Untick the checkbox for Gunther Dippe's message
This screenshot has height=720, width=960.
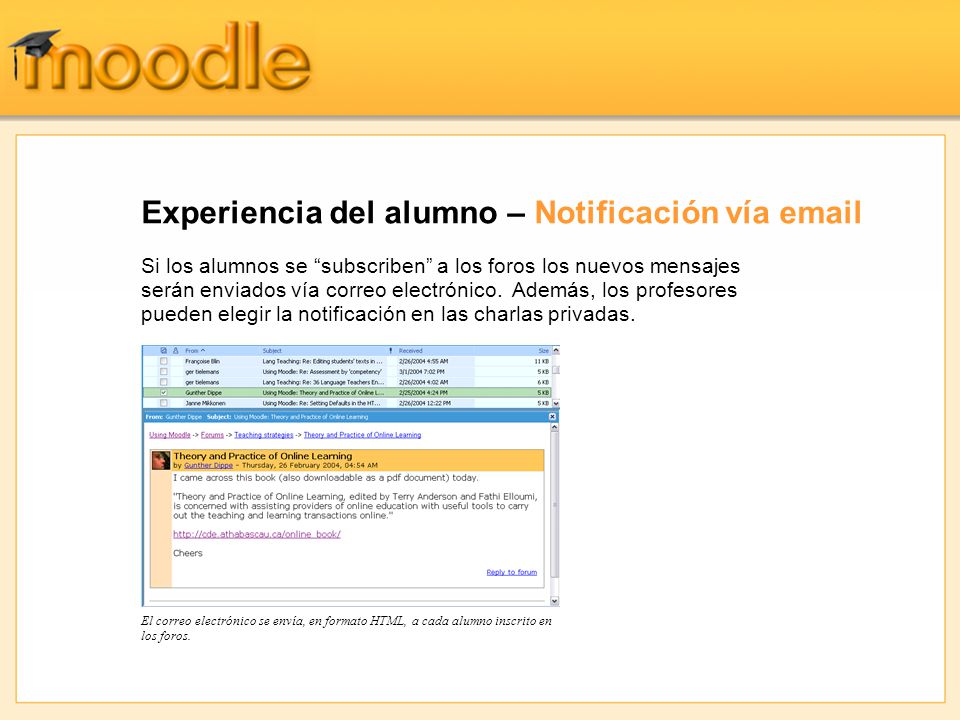tap(163, 392)
